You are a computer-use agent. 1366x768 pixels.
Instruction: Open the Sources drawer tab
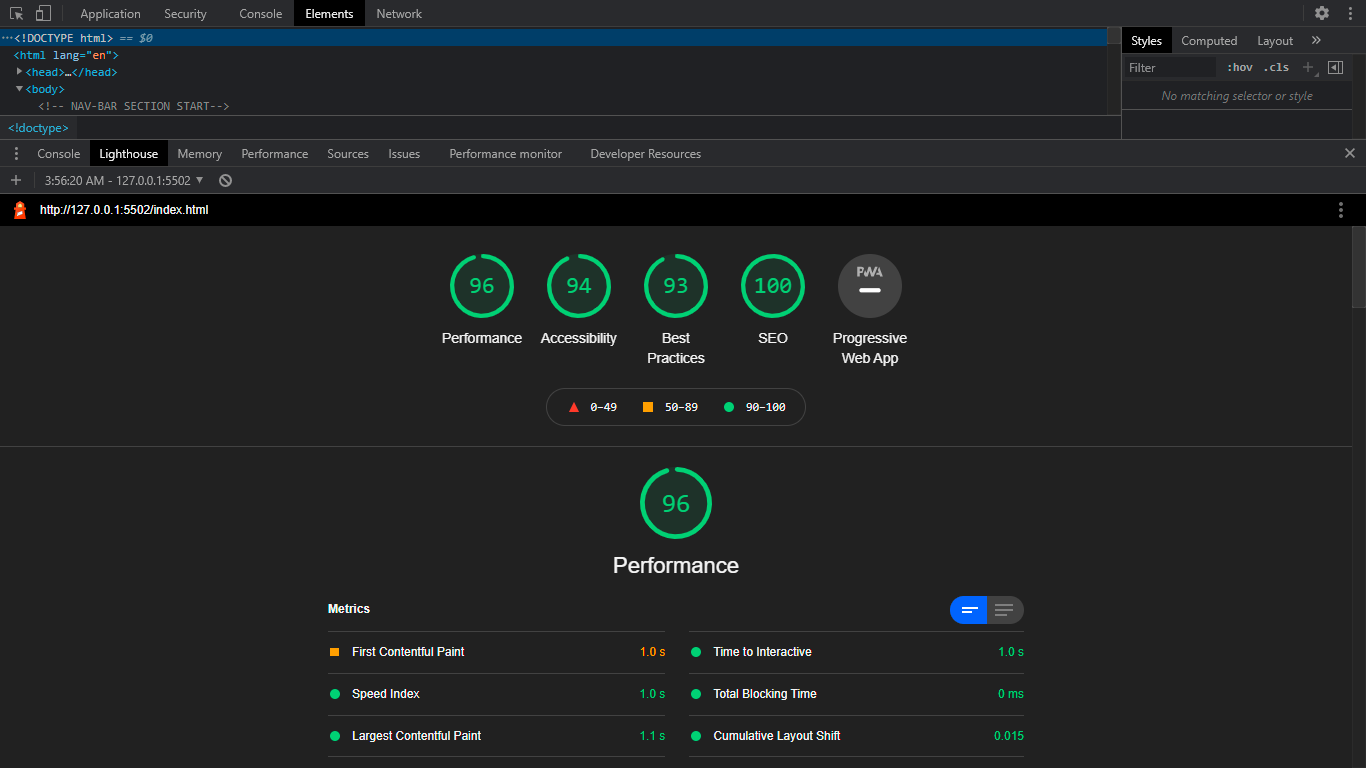click(348, 153)
